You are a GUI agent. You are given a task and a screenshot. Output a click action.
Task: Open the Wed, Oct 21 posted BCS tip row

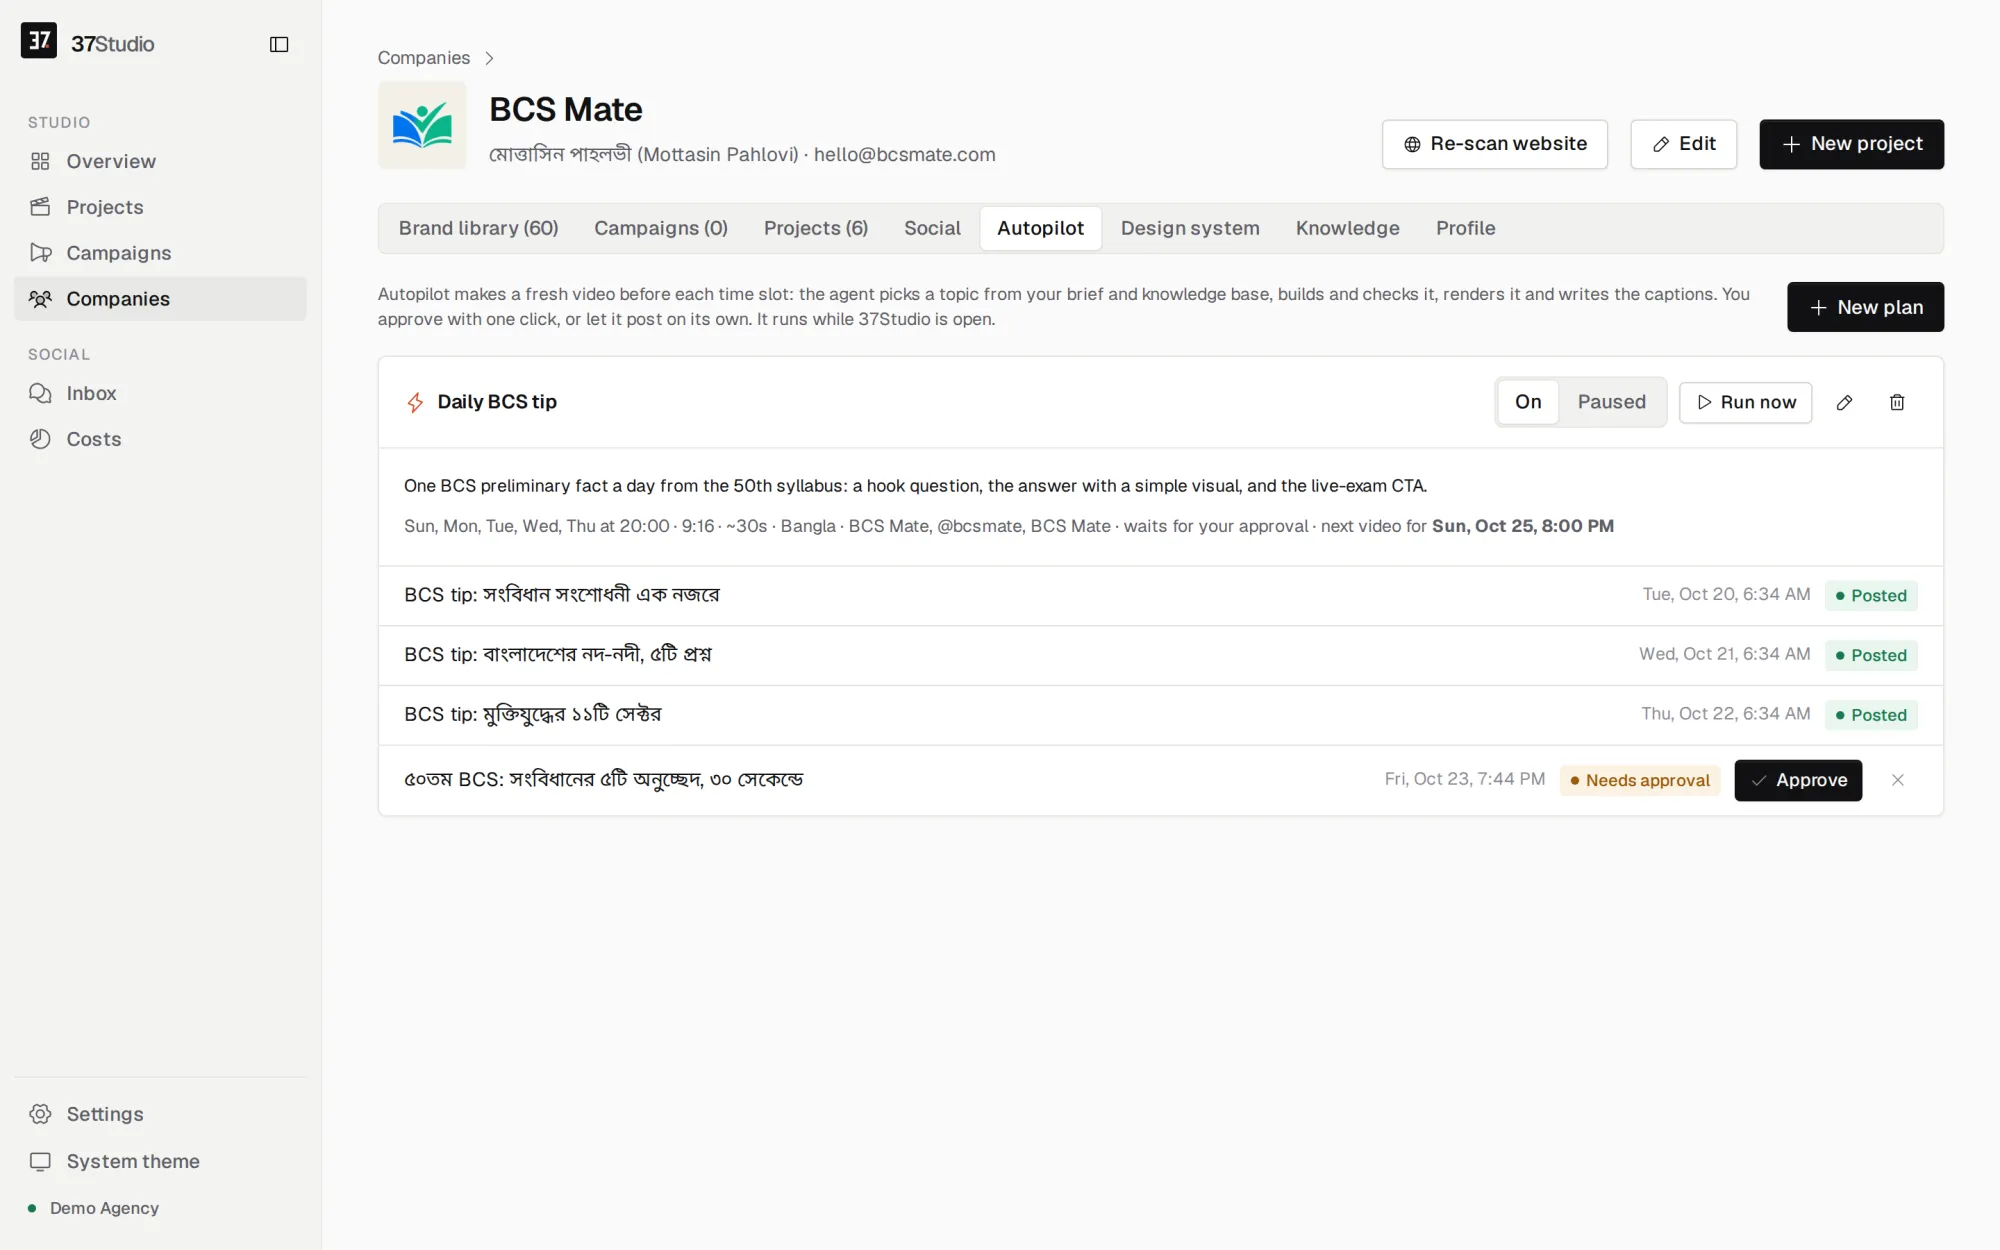pyautogui.click(x=1160, y=655)
